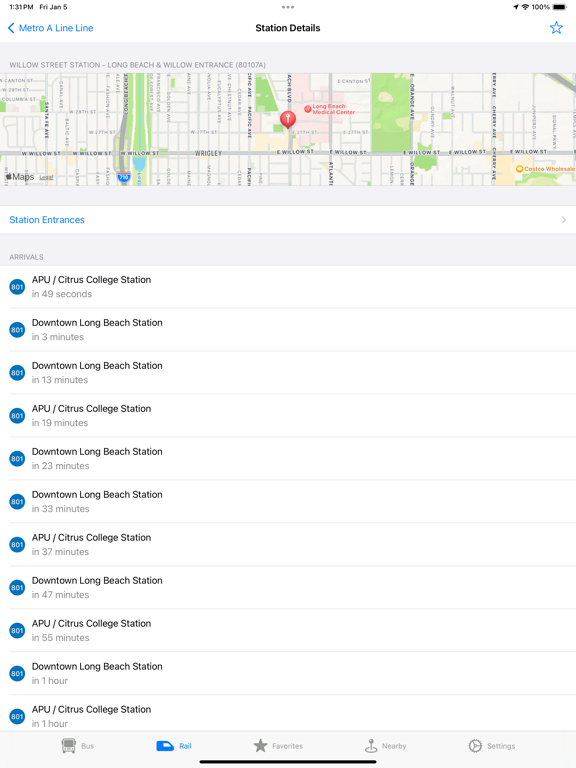Tap the favorite star icon
Image resolution: width=576 pixels, height=768 pixels.
tap(556, 27)
